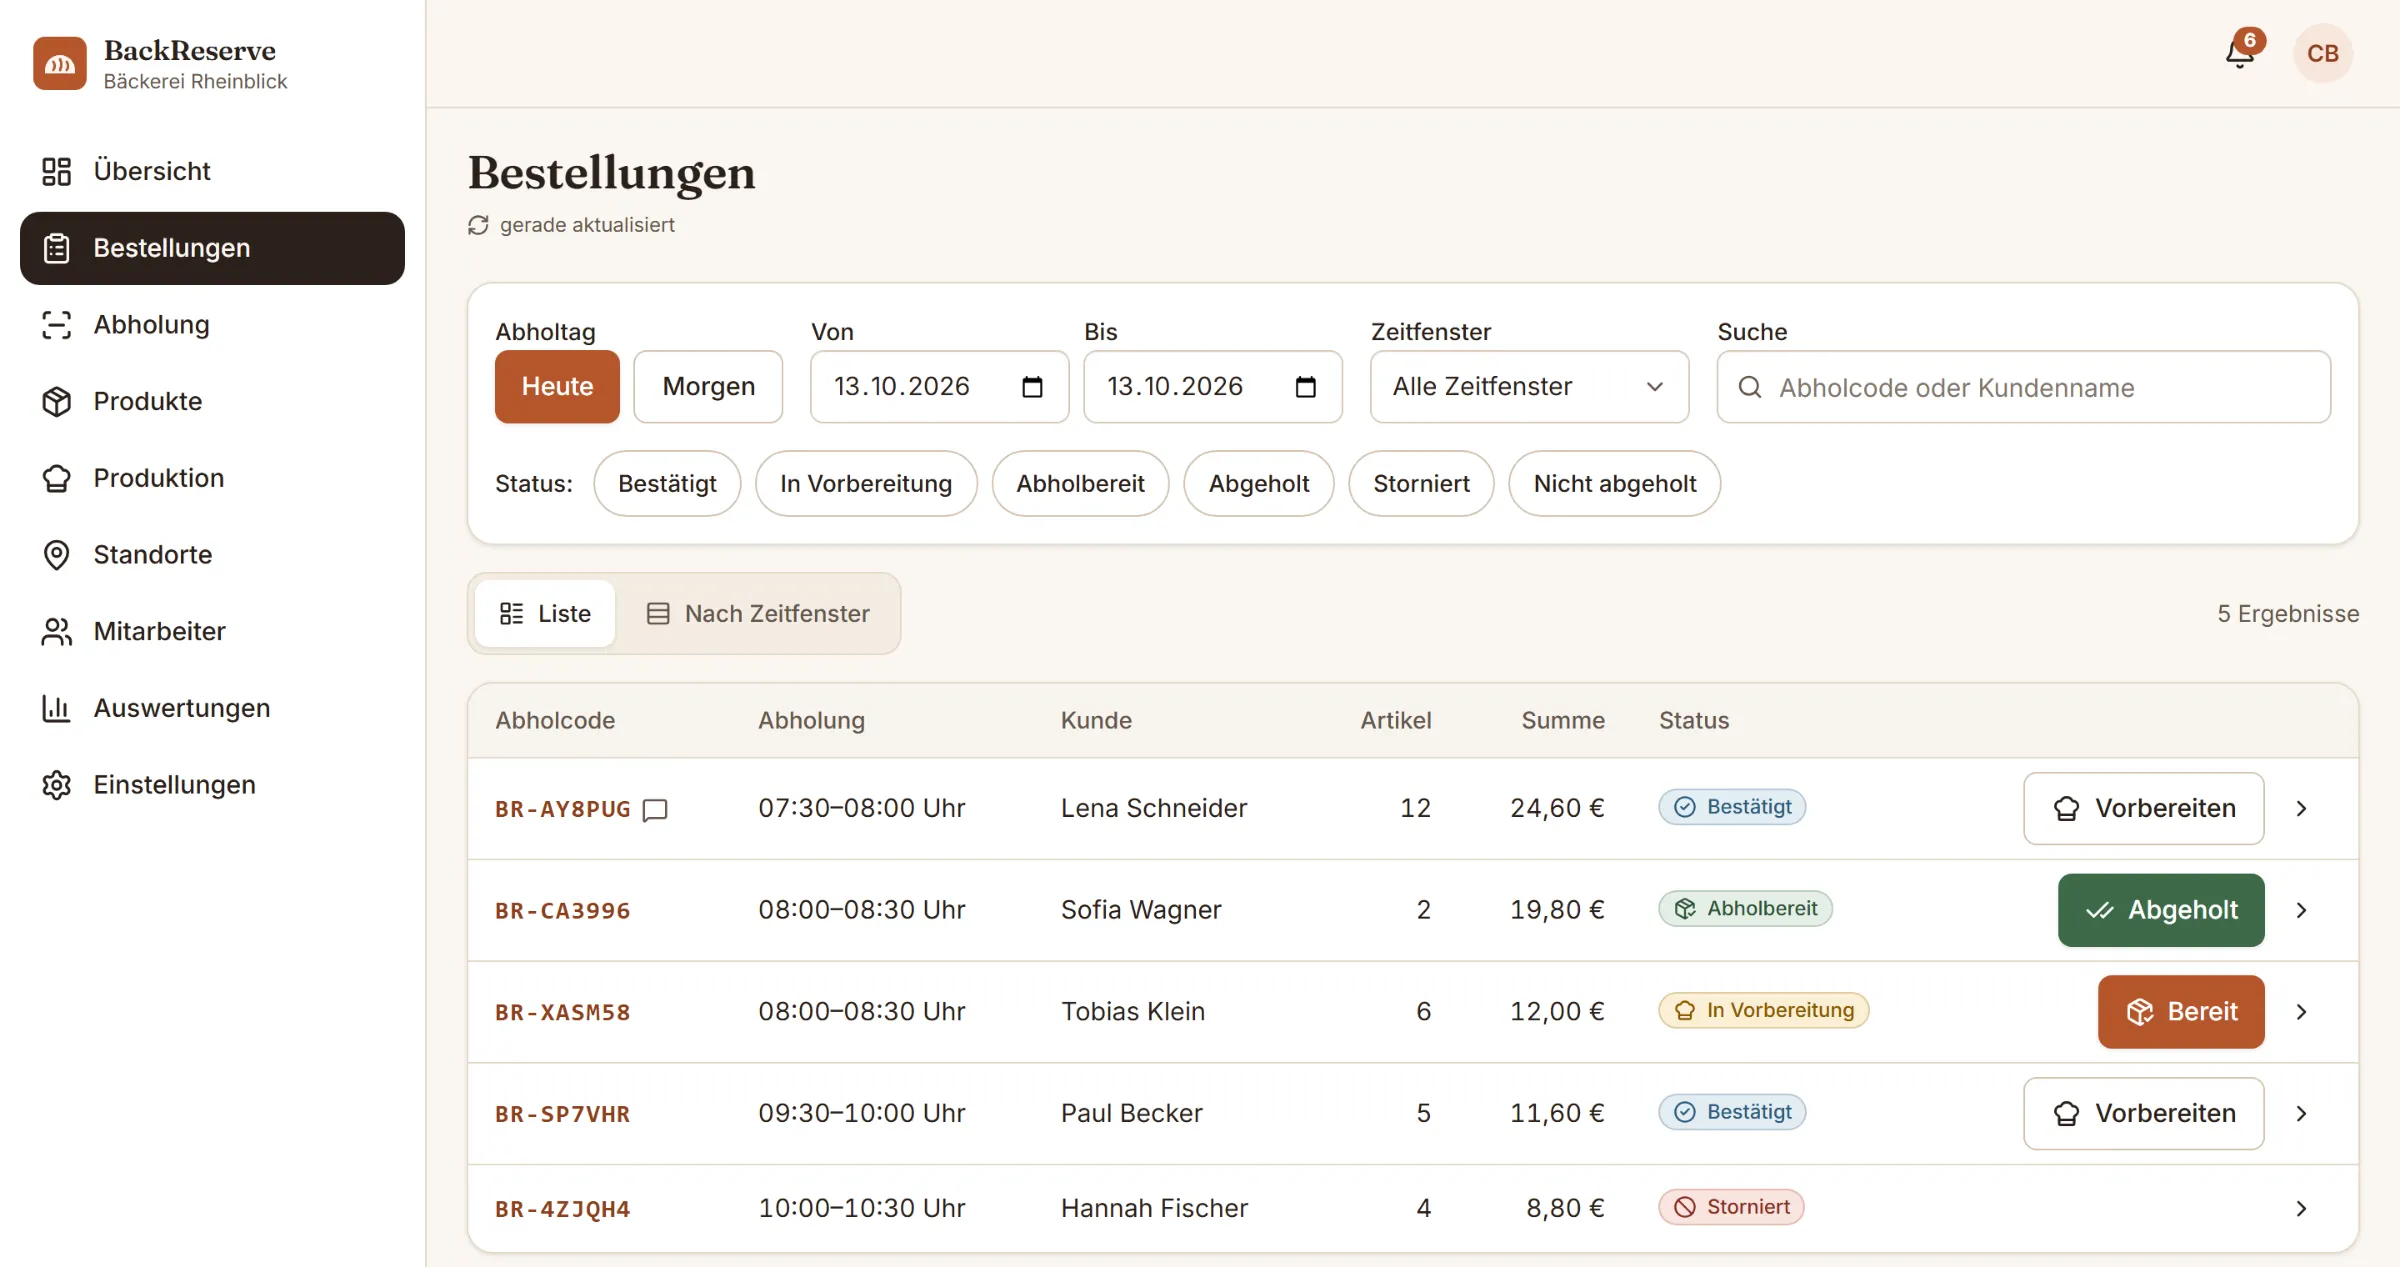Viewport: 2400px width, 1267px height.
Task: Open Auswertungen reports
Action: [x=212, y=708]
